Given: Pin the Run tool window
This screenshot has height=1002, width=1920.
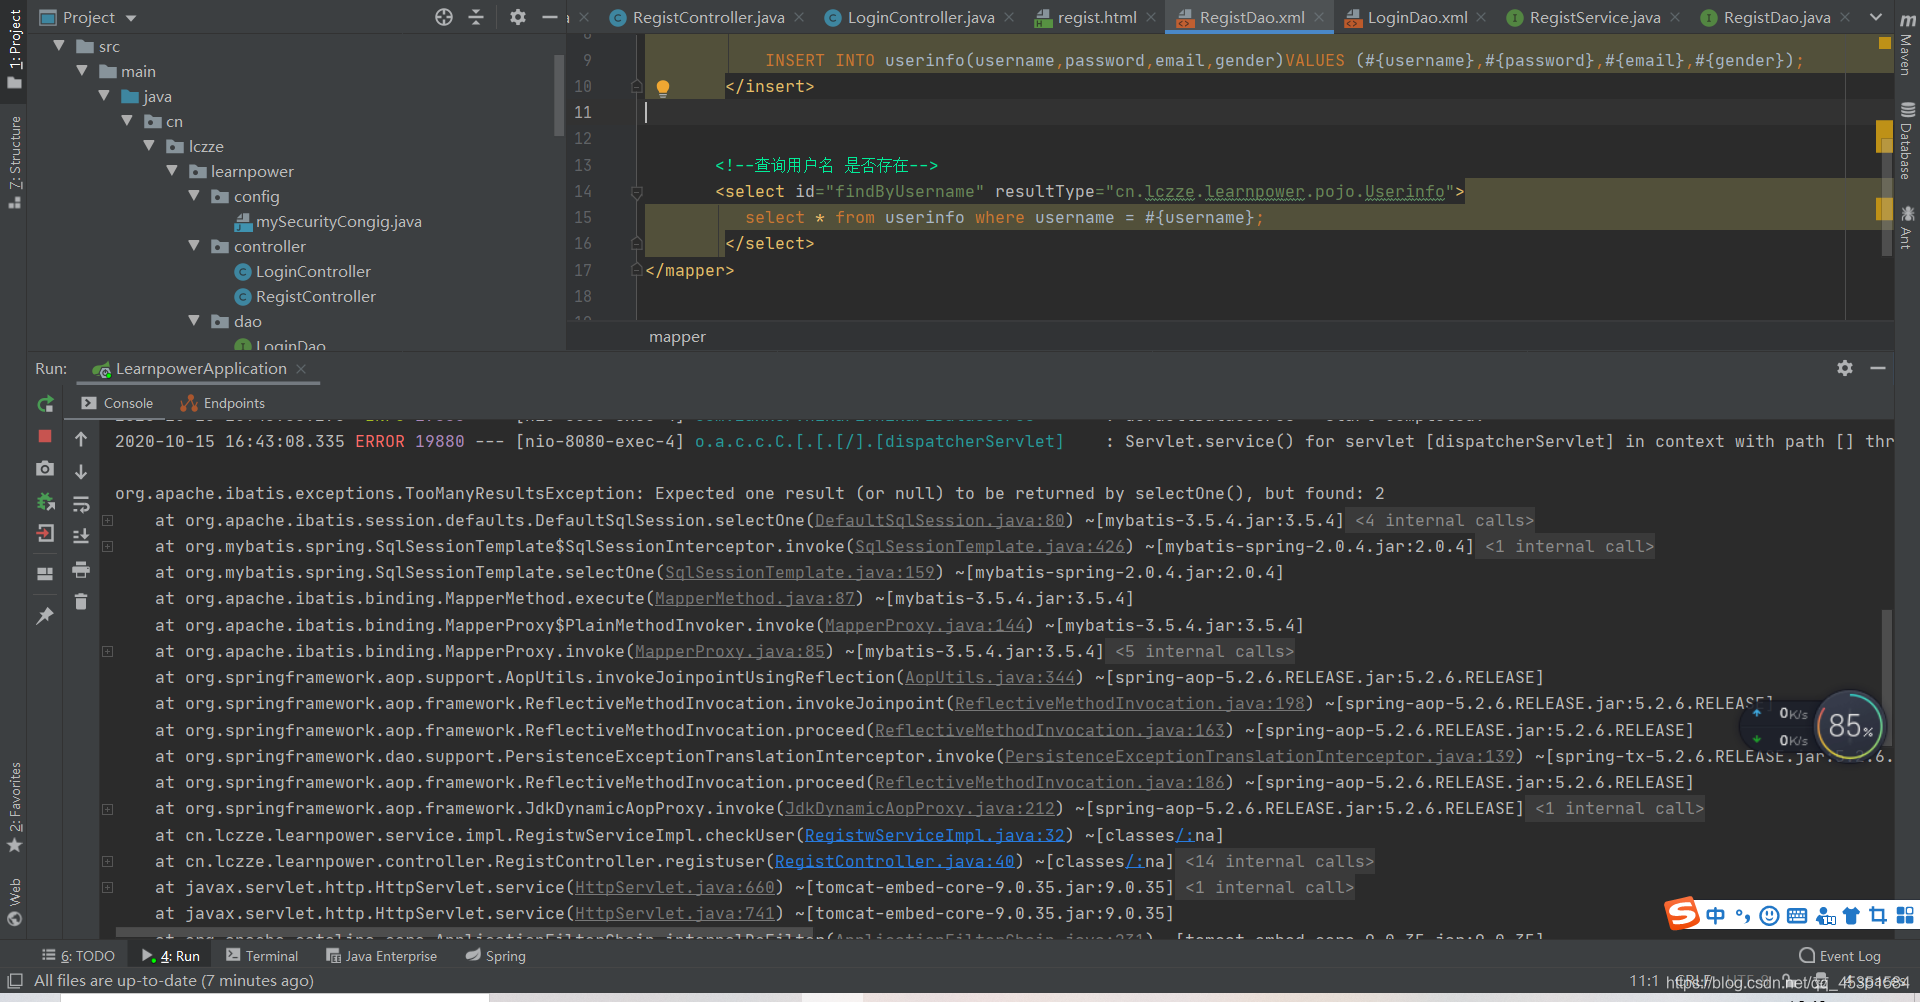Looking at the screenshot, I should (44, 616).
